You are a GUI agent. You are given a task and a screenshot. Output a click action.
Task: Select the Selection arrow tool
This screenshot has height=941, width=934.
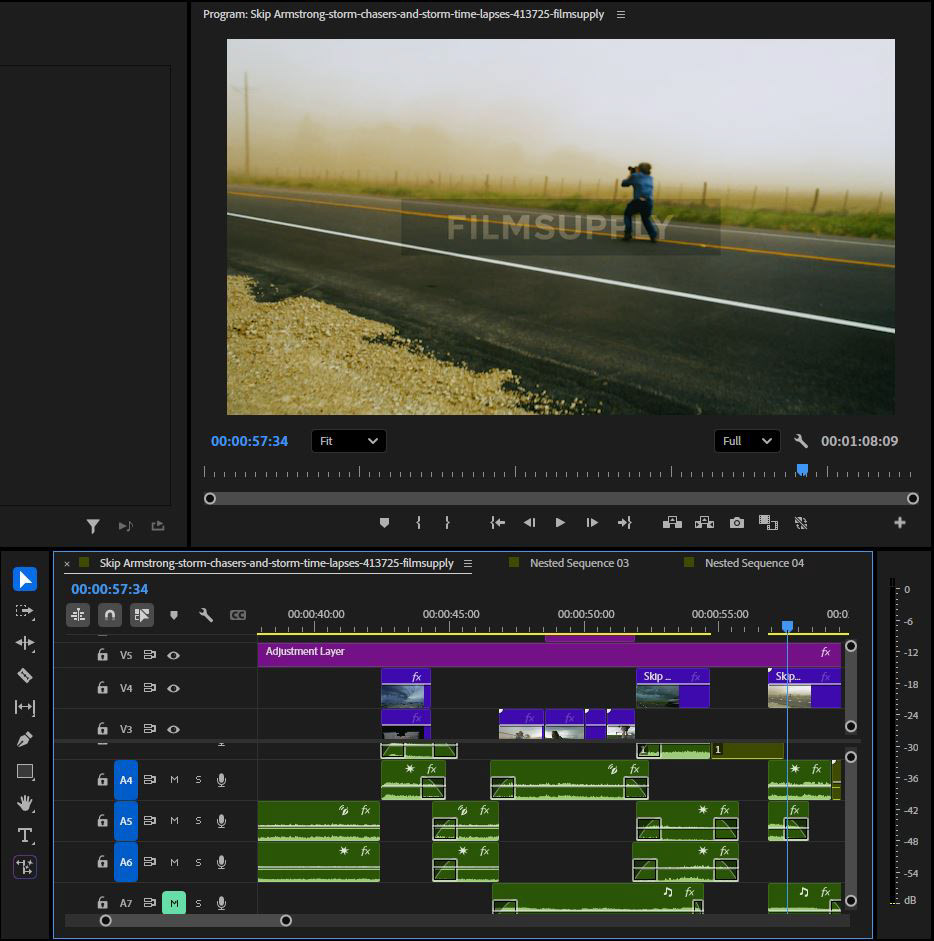(25, 579)
